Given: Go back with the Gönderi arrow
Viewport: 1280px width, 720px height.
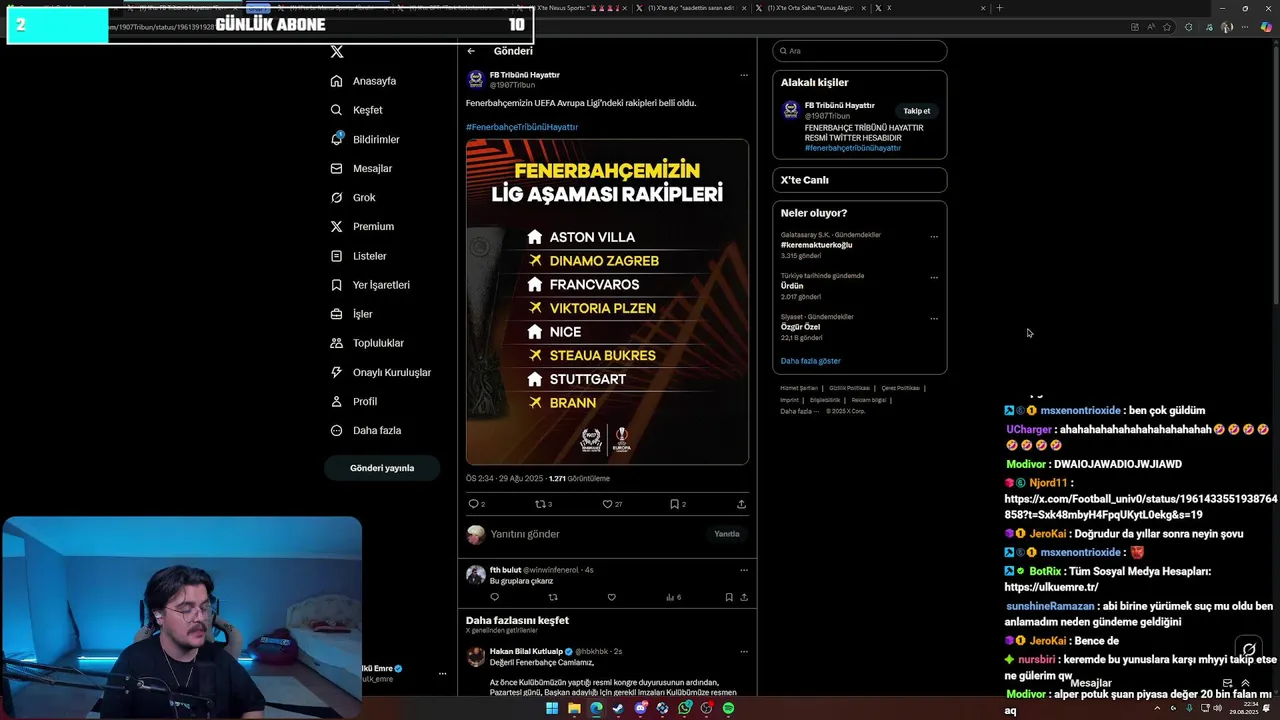Looking at the screenshot, I should (x=471, y=51).
